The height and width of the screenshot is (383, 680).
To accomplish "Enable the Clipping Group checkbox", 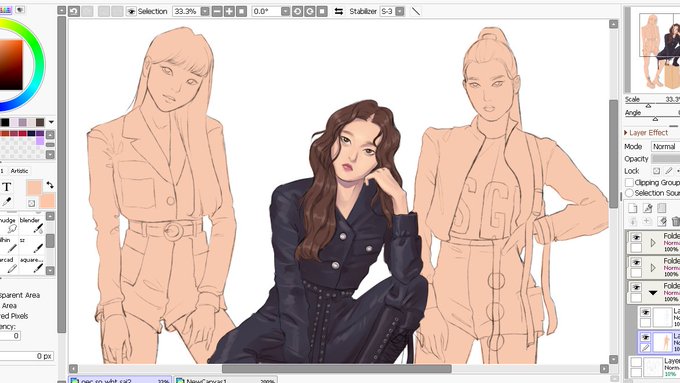I will click(629, 182).
